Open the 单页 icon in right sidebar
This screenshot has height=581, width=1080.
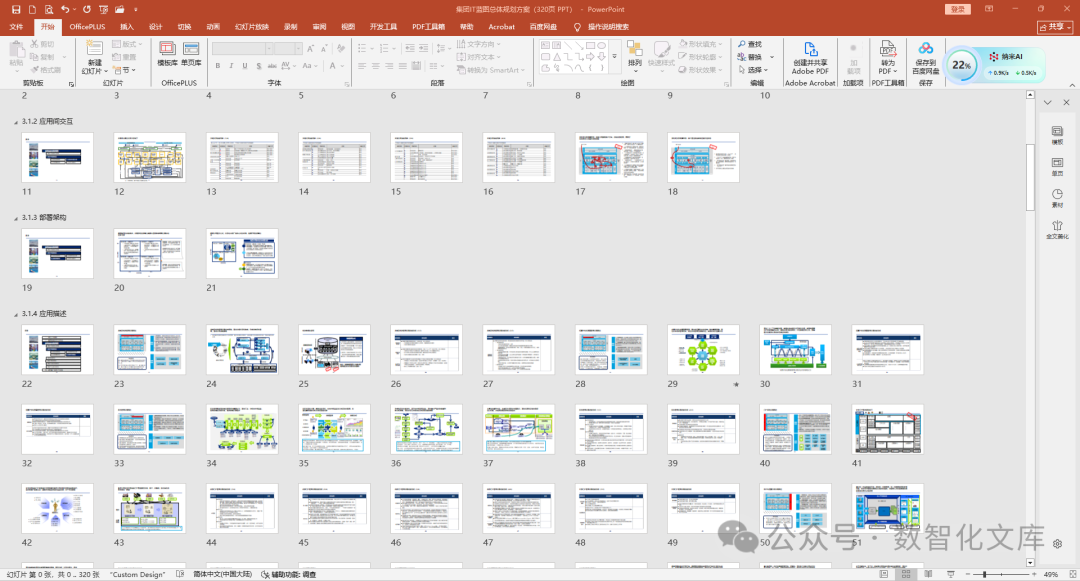point(1057,167)
